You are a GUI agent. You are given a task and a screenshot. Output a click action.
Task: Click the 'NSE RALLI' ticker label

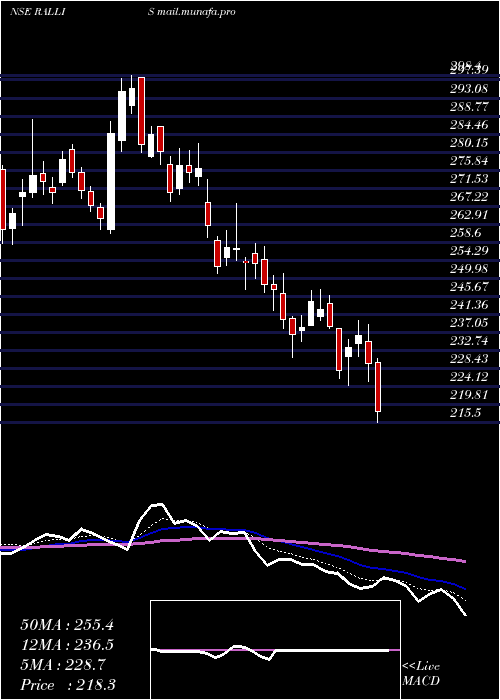pyautogui.click(x=38, y=12)
